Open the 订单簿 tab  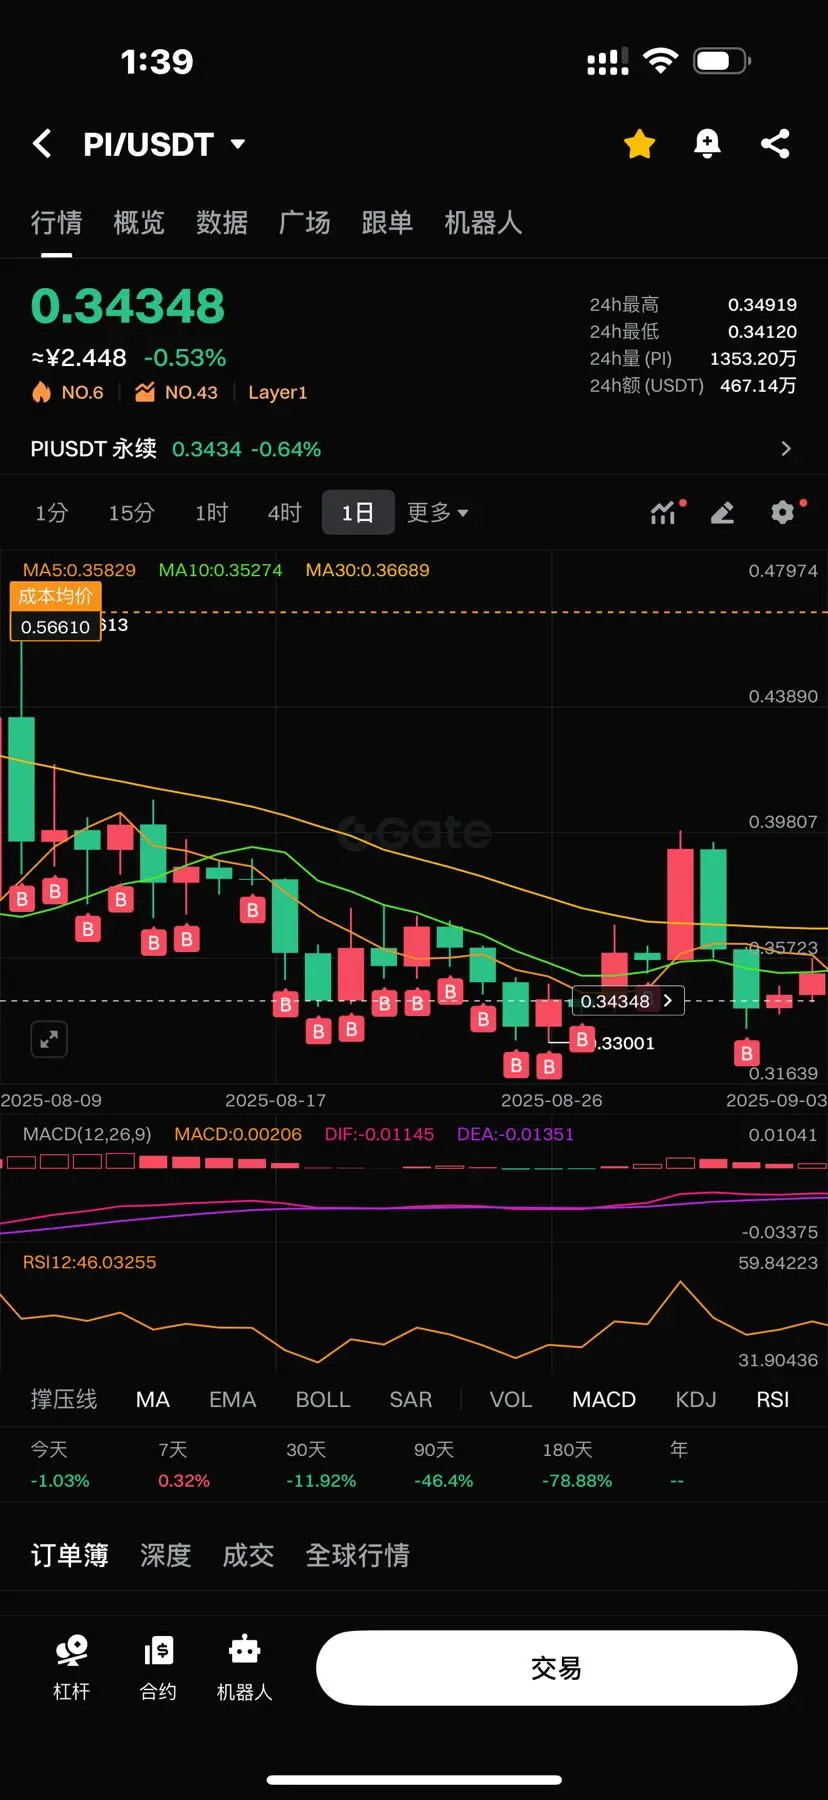coord(69,1555)
